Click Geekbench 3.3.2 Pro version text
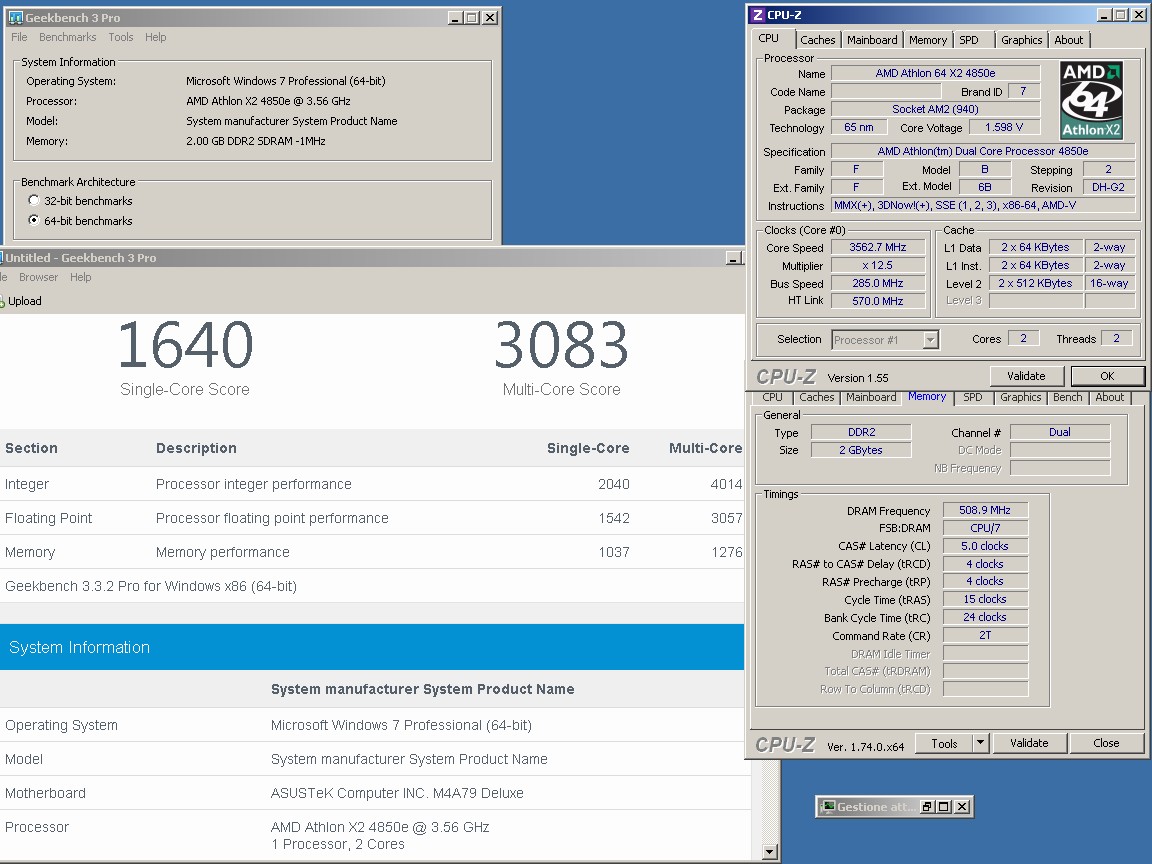 tap(151, 586)
